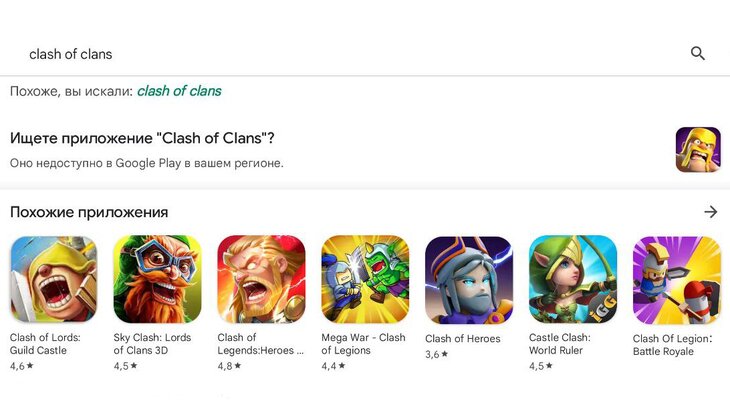This screenshot has height=411, width=730.
Task: Click the search magnifier icon
Action: click(698, 54)
